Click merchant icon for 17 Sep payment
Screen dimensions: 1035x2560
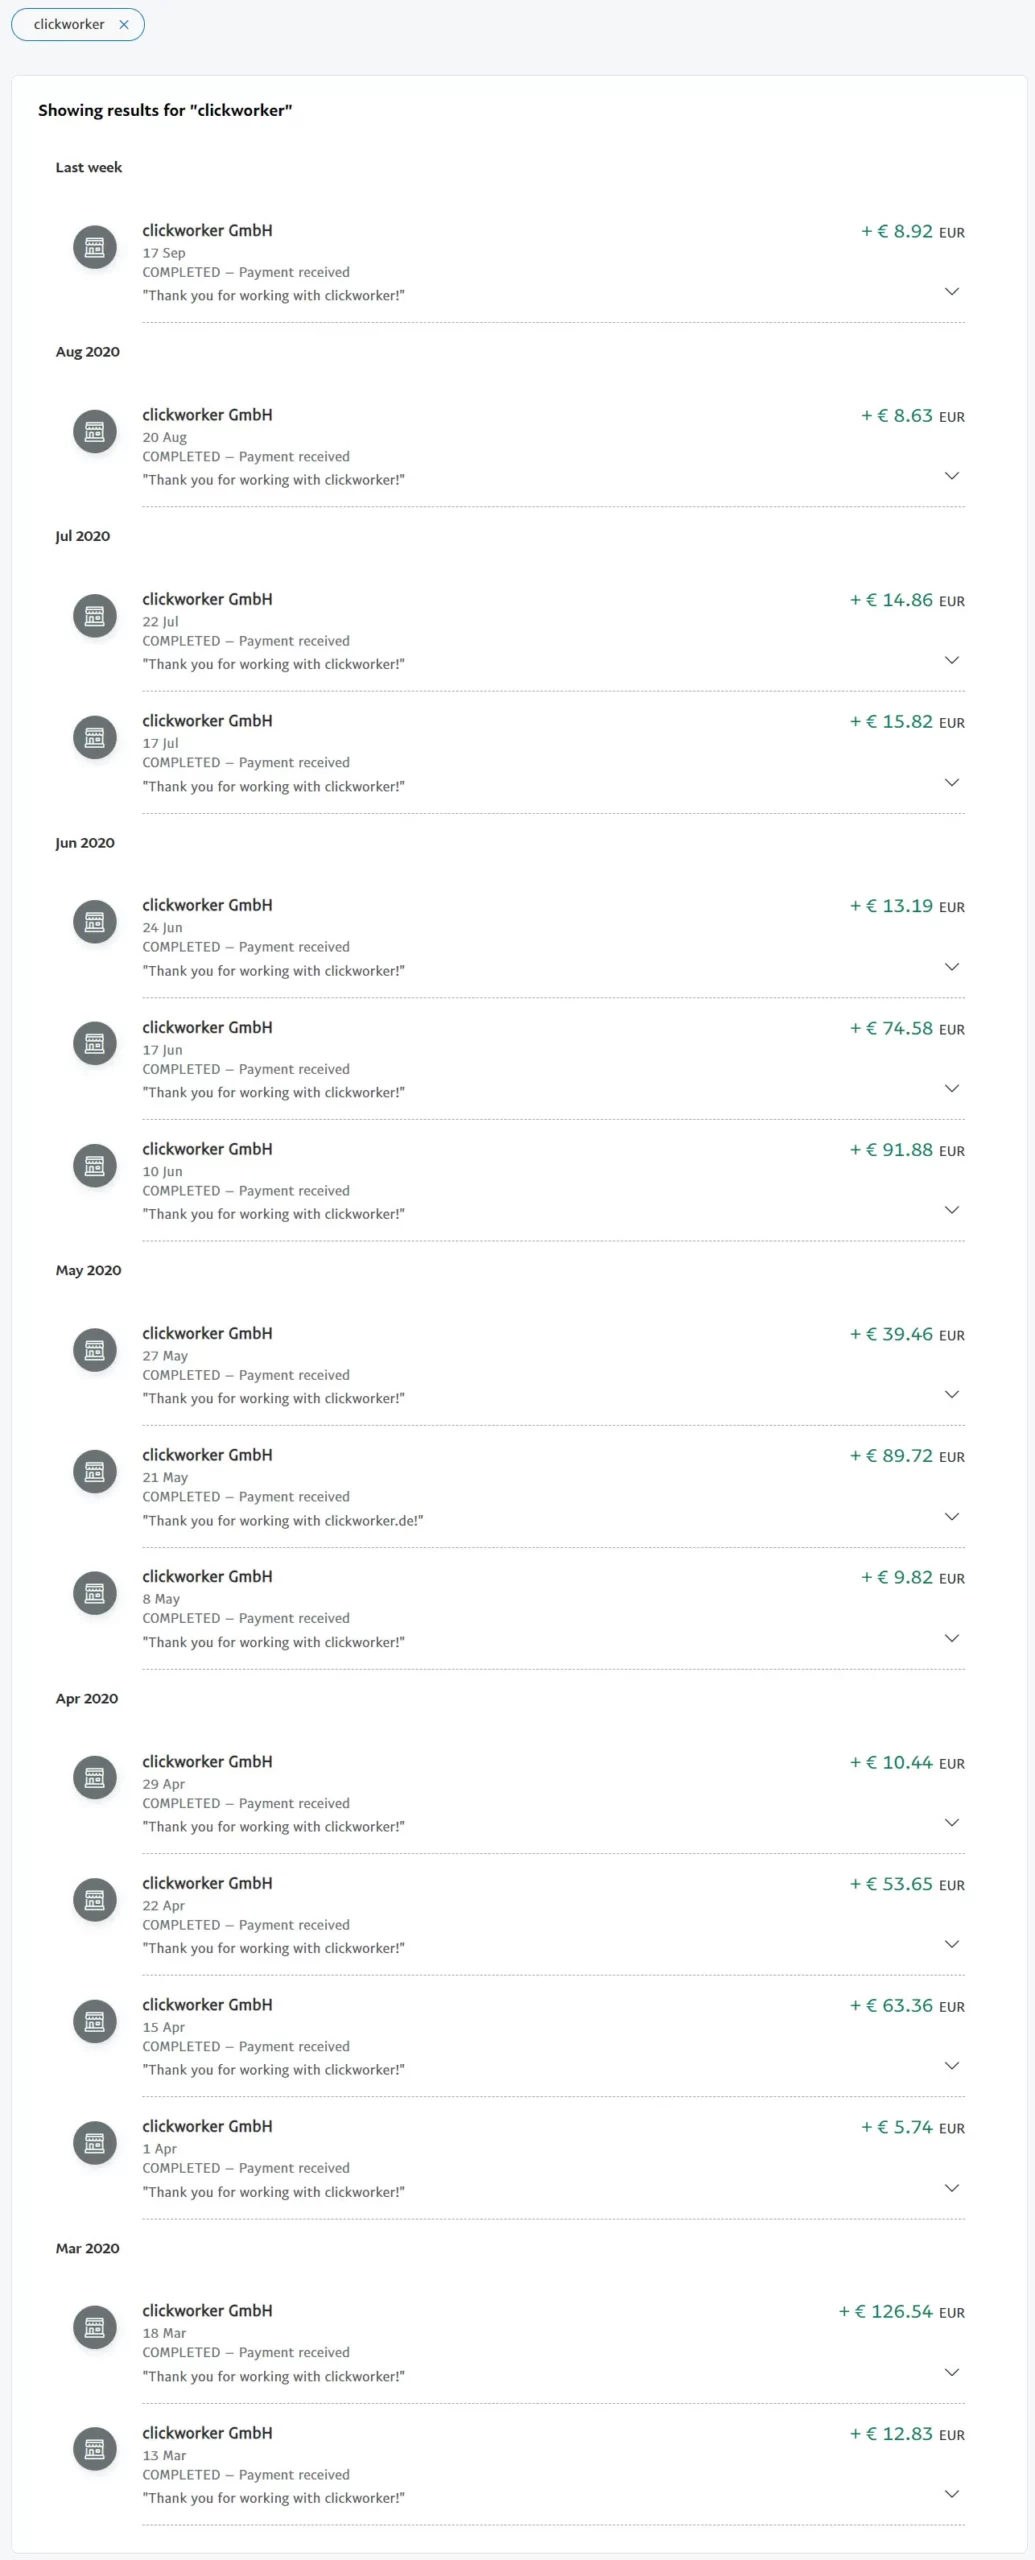[x=95, y=247]
